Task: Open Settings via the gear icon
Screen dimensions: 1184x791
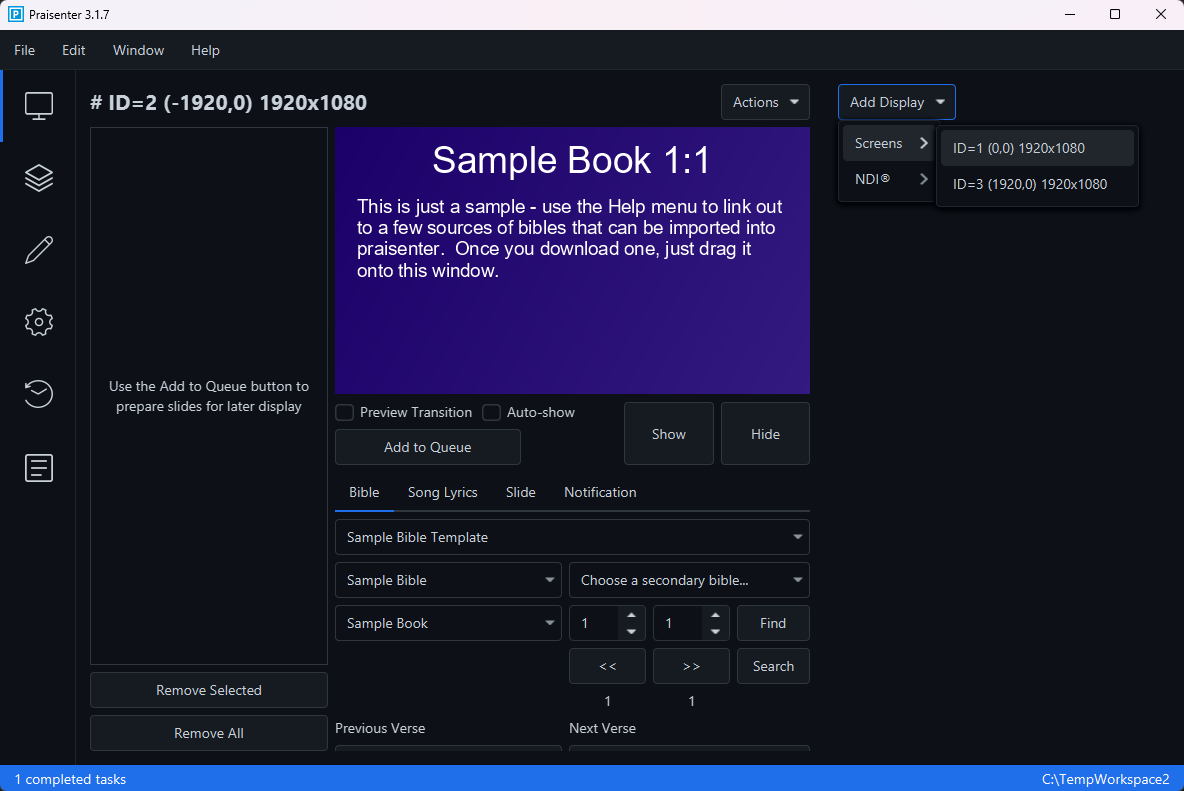Action: pyautogui.click(x=38, y=321)
